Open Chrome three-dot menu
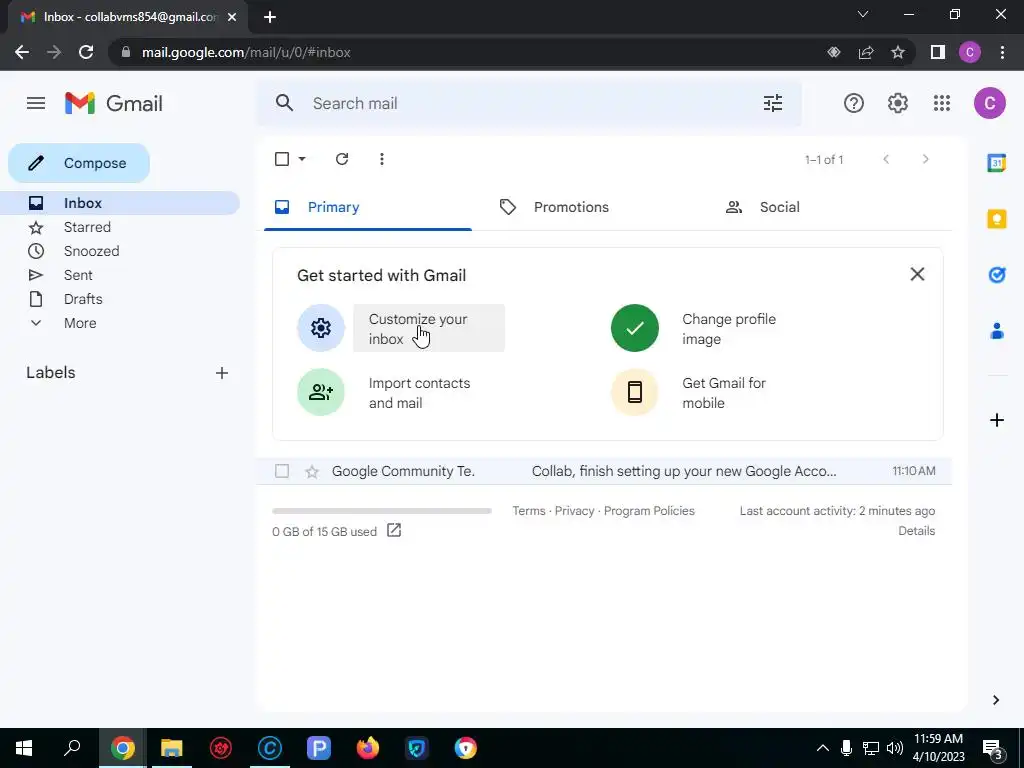The width and height of the screenshot is (1024, 768). (x=1002, y=52)
